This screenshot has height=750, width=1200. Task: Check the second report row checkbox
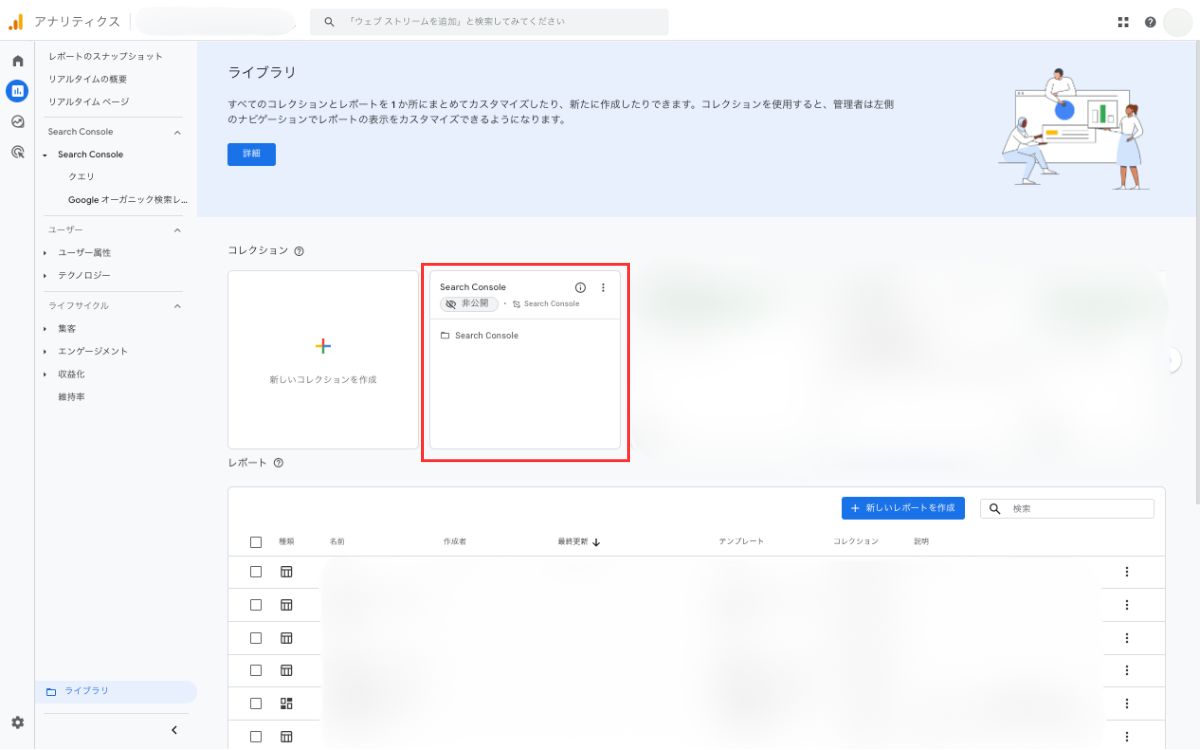point(256,605)
